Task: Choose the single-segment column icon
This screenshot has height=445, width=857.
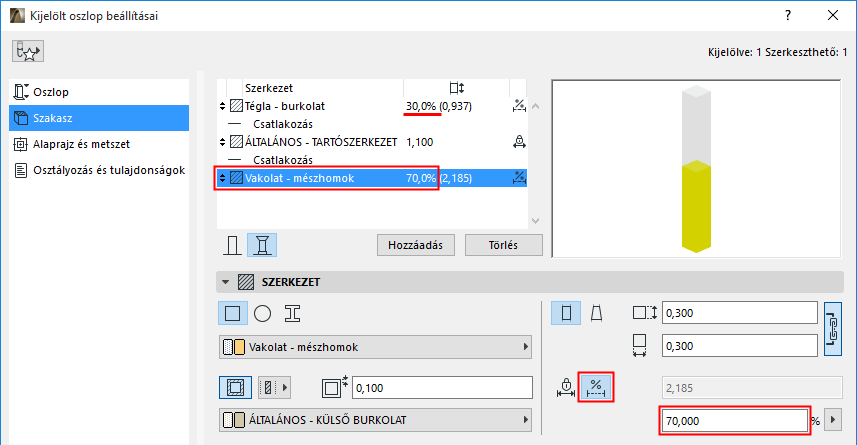Action: click(234, 244)
